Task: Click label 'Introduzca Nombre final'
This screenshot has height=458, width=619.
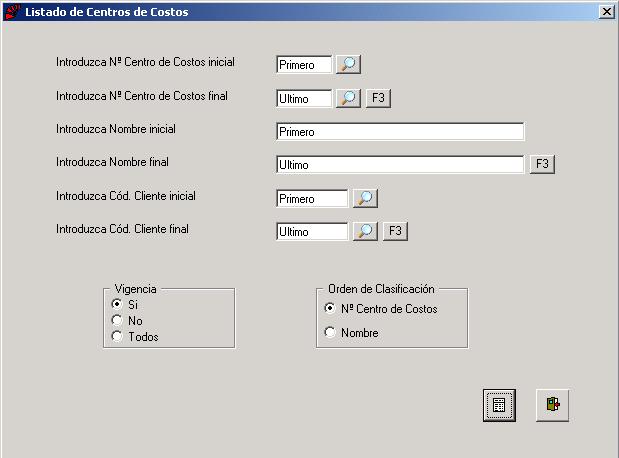Action: click(112, 162)
